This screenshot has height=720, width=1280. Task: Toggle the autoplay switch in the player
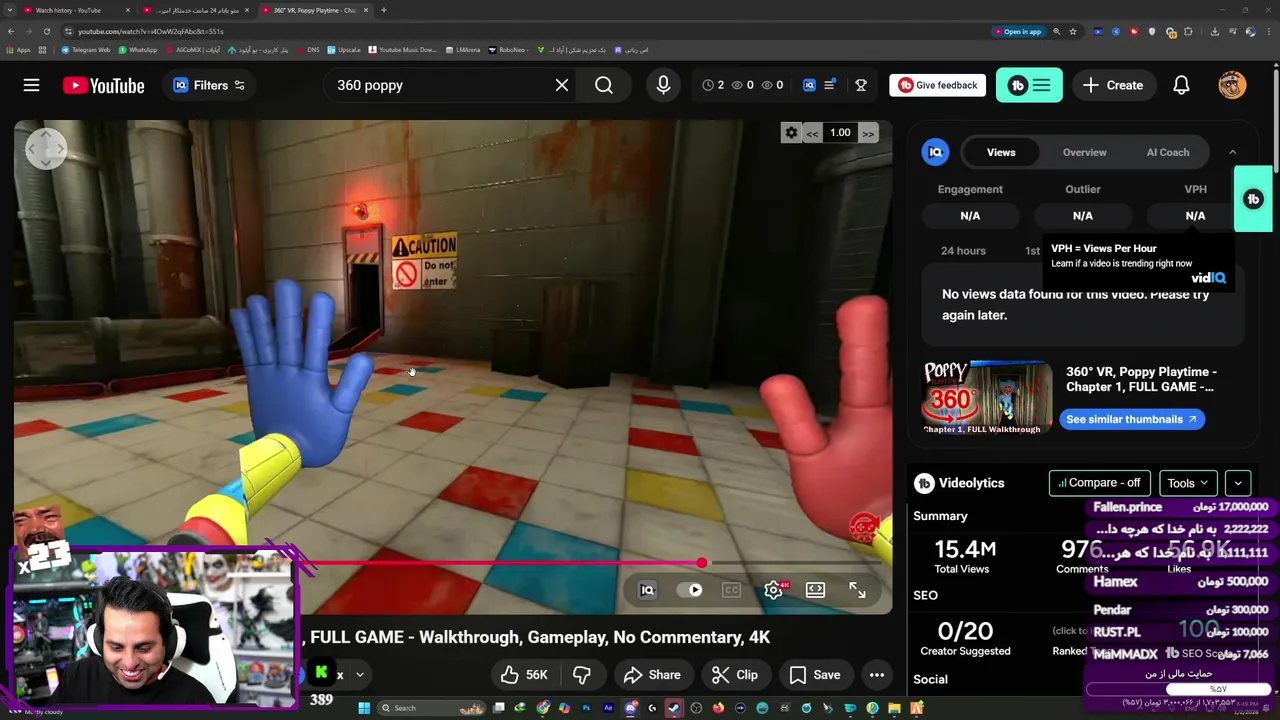[x=691, y=590]
